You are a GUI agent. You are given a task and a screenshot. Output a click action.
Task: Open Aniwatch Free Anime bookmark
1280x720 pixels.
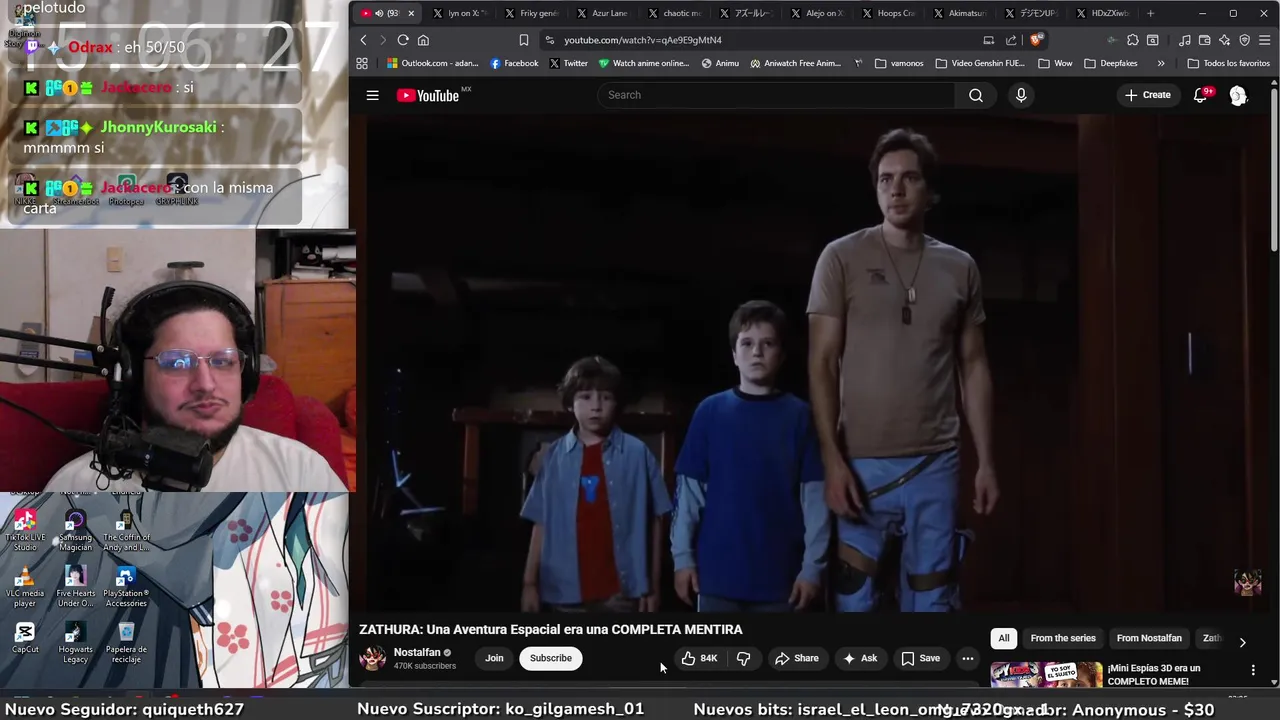pyautogui.click(x=796, y=63)
